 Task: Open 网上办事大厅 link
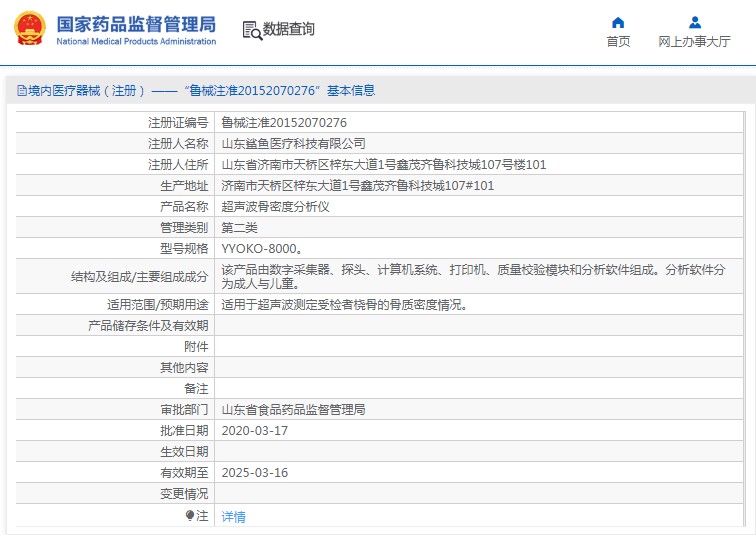click(695, 41)
